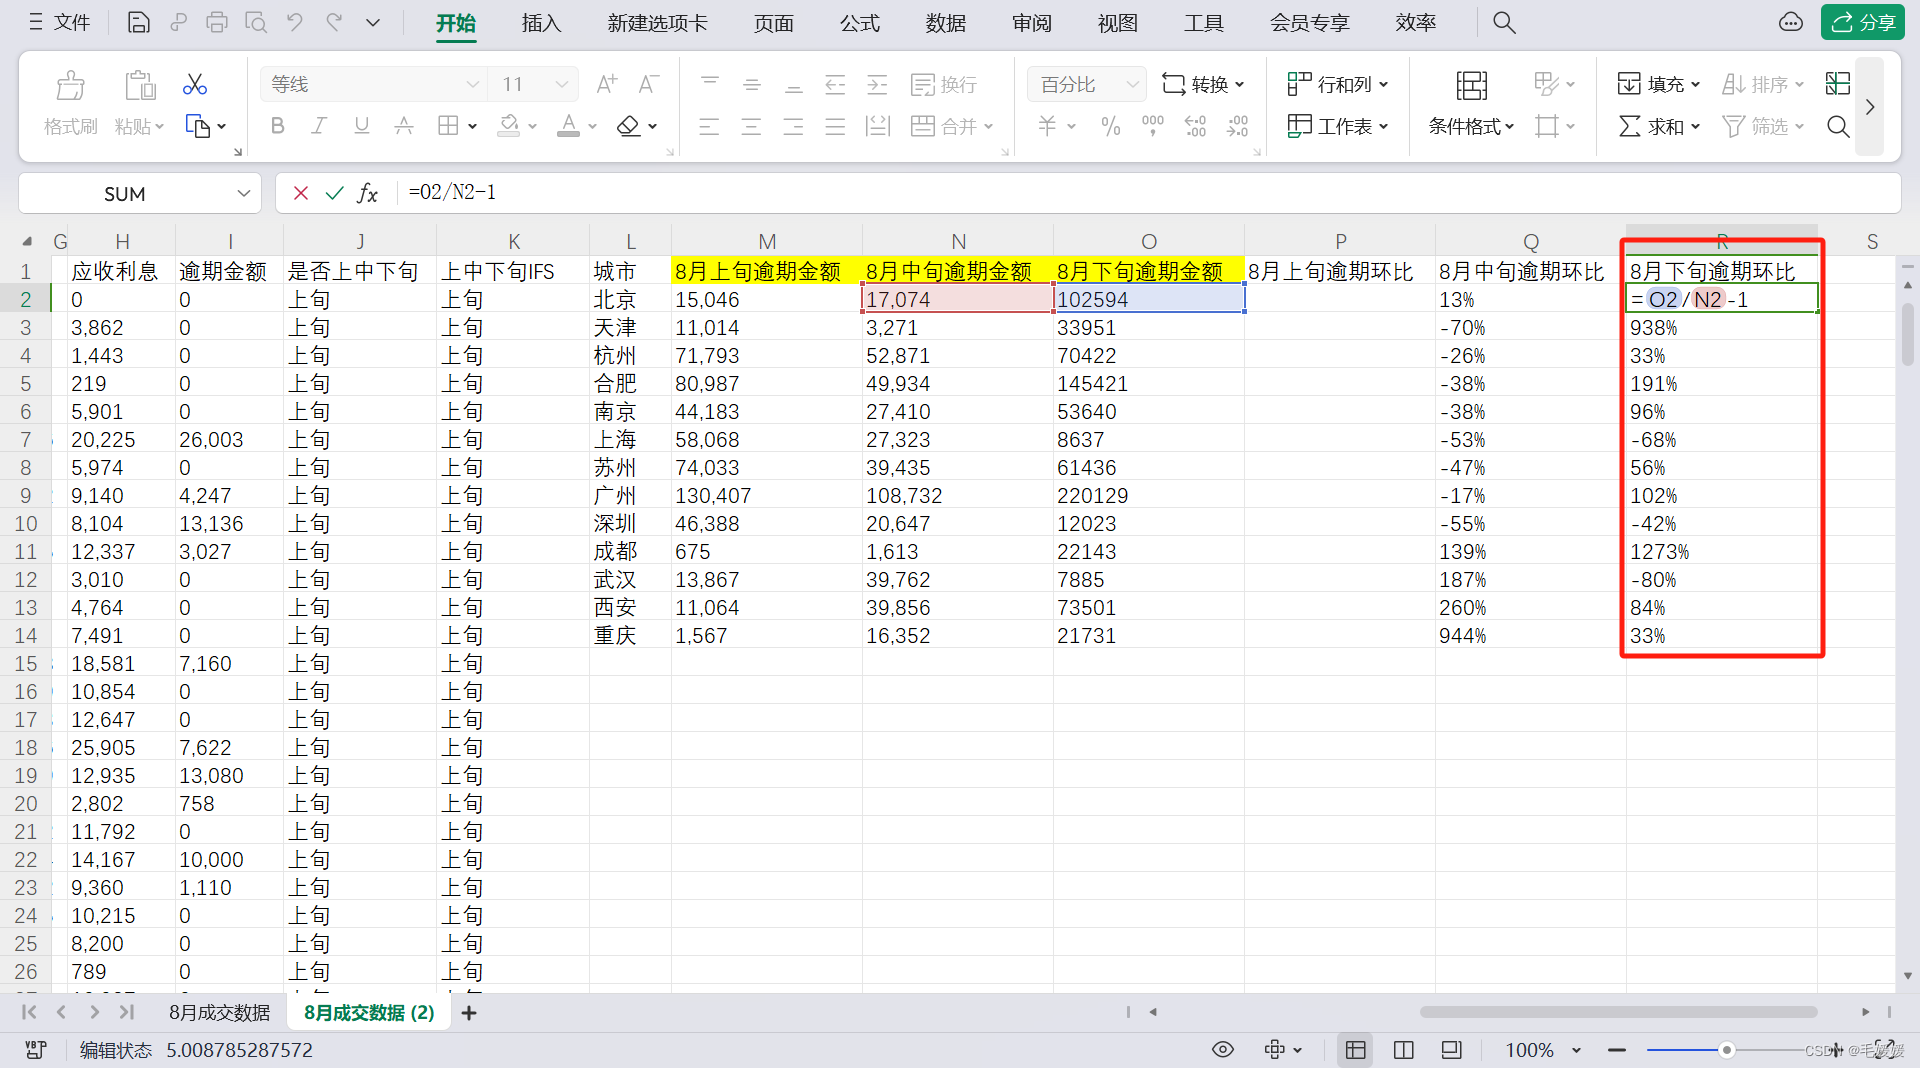The height and width of the screenshot is (1068, 1920).
Task: Align text left in cell
Action: (x=709, y=126)
